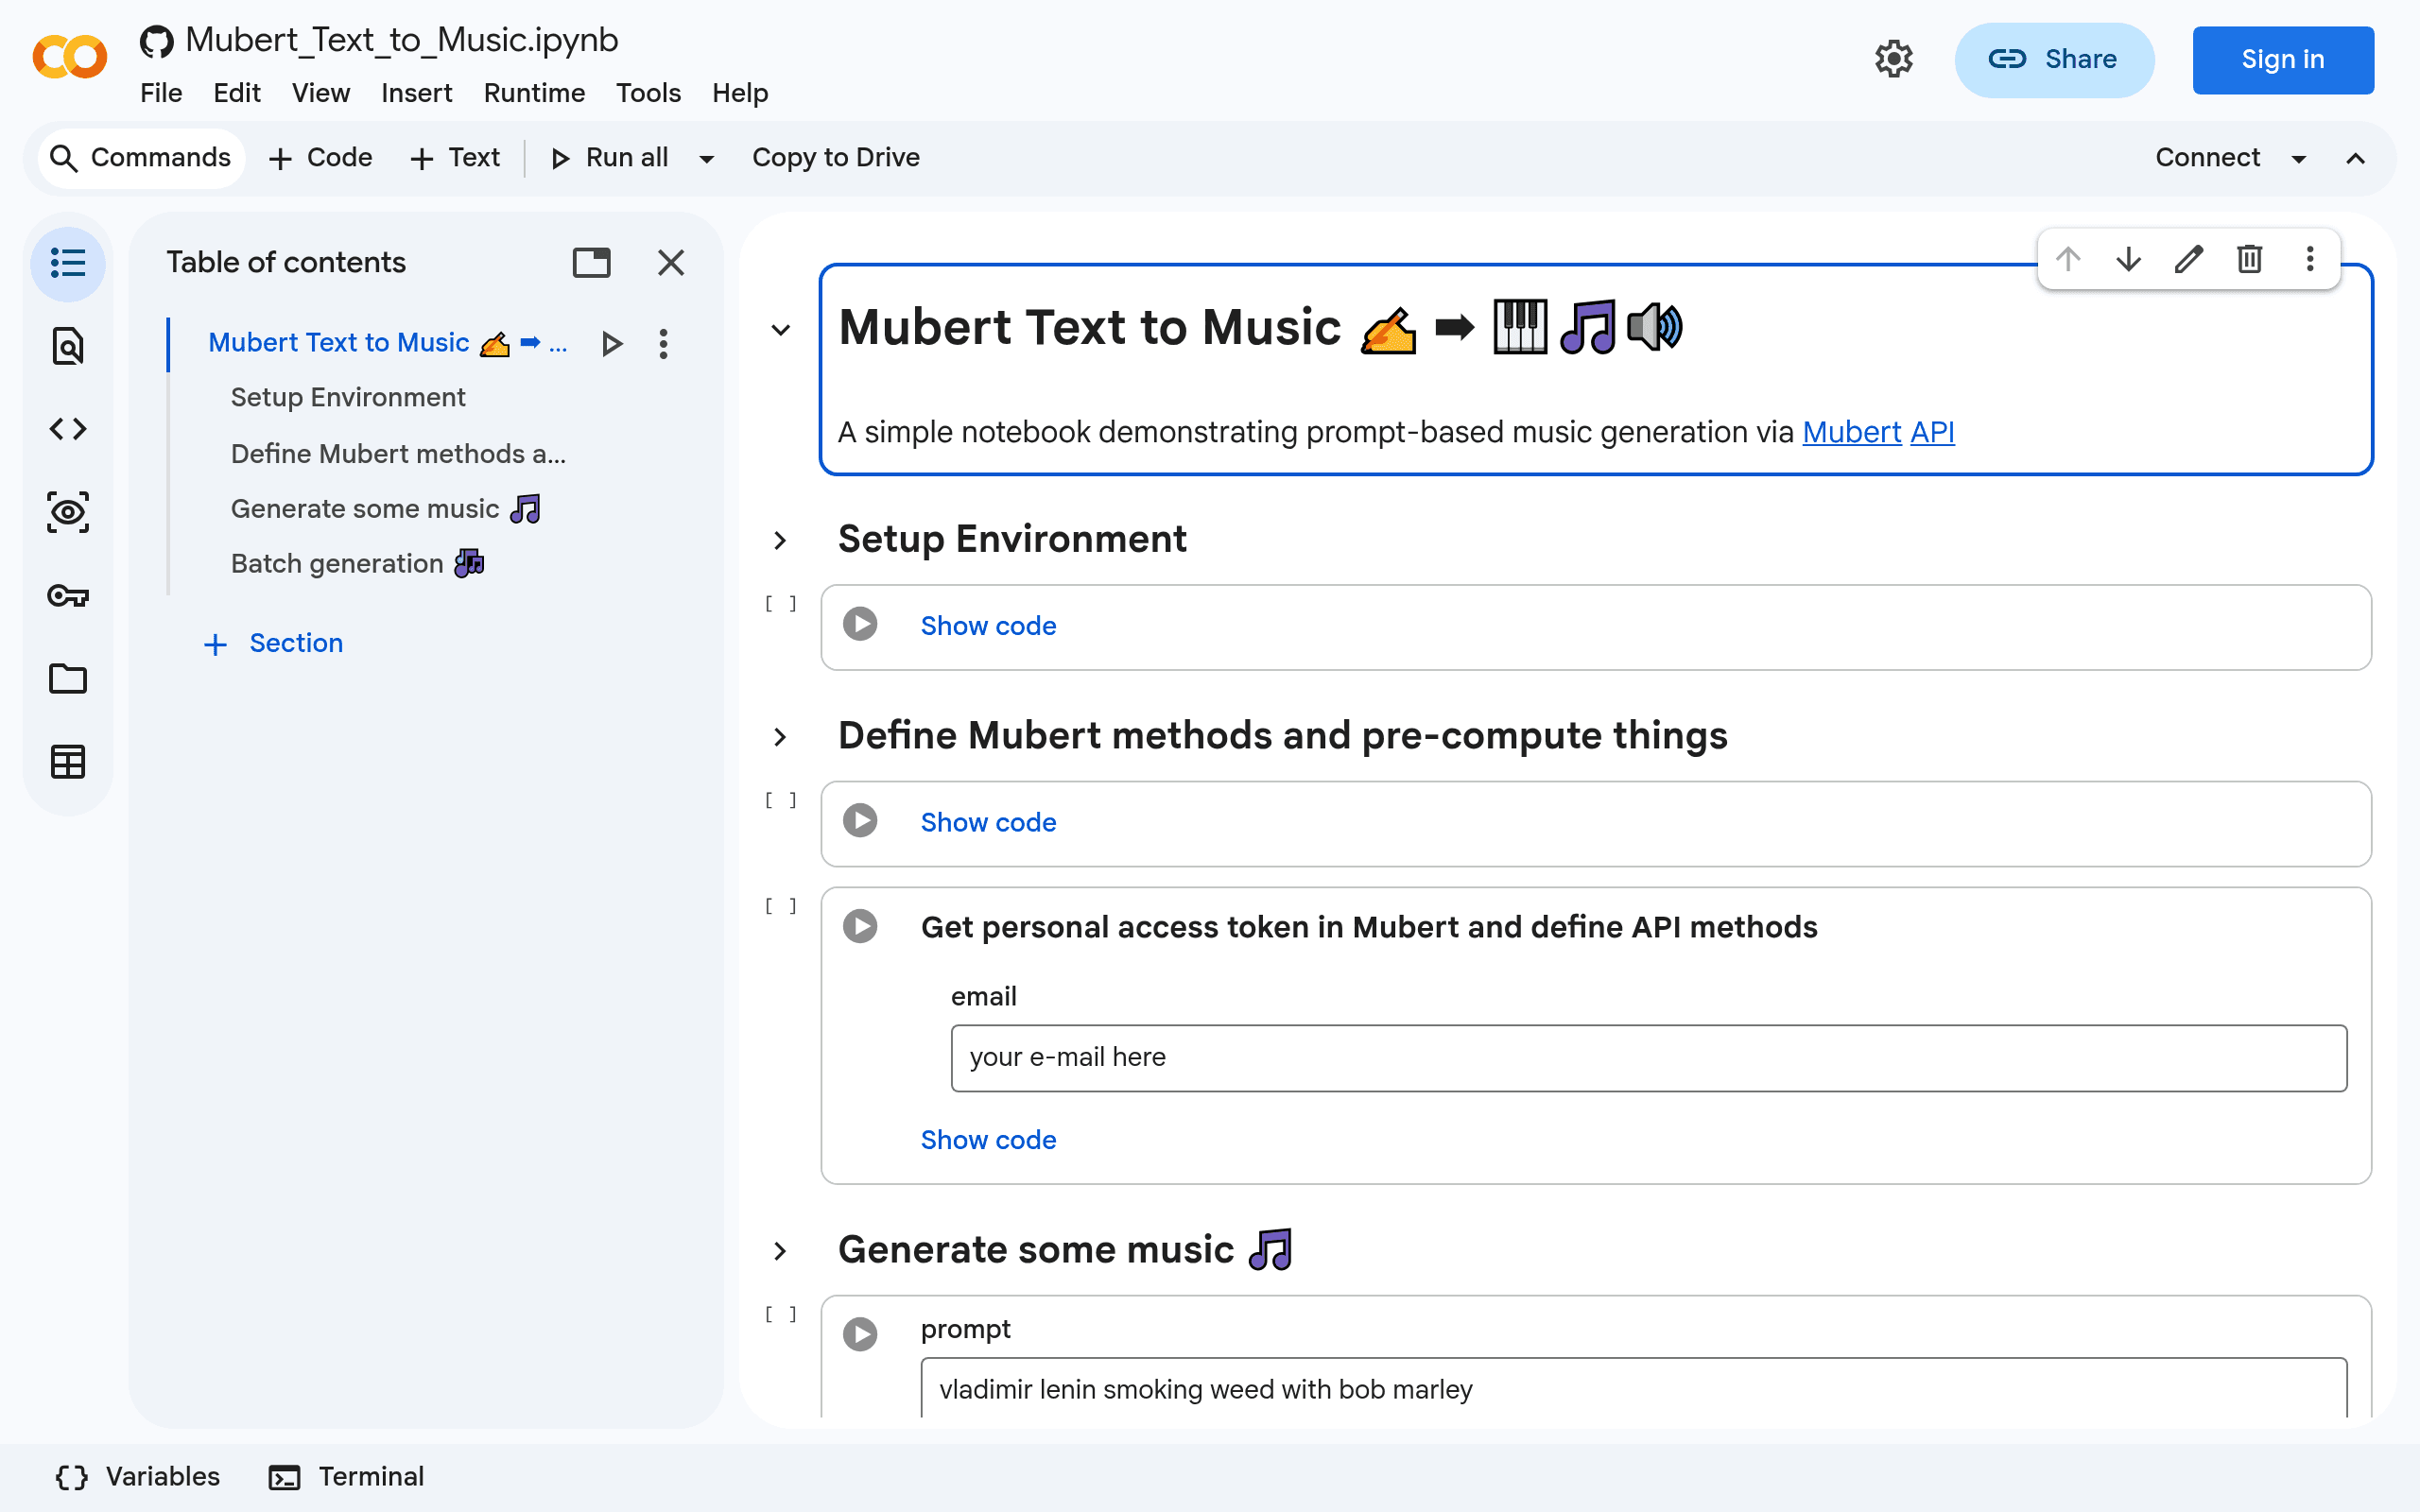Show code under Setup Environment
Image resolution: width=2420 pixels, height=1512 pixels.
point(988,626)
